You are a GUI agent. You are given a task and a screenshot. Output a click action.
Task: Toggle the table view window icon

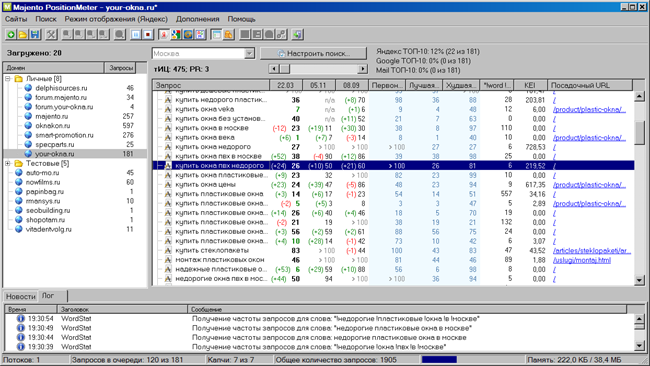(x=216, y=34)
